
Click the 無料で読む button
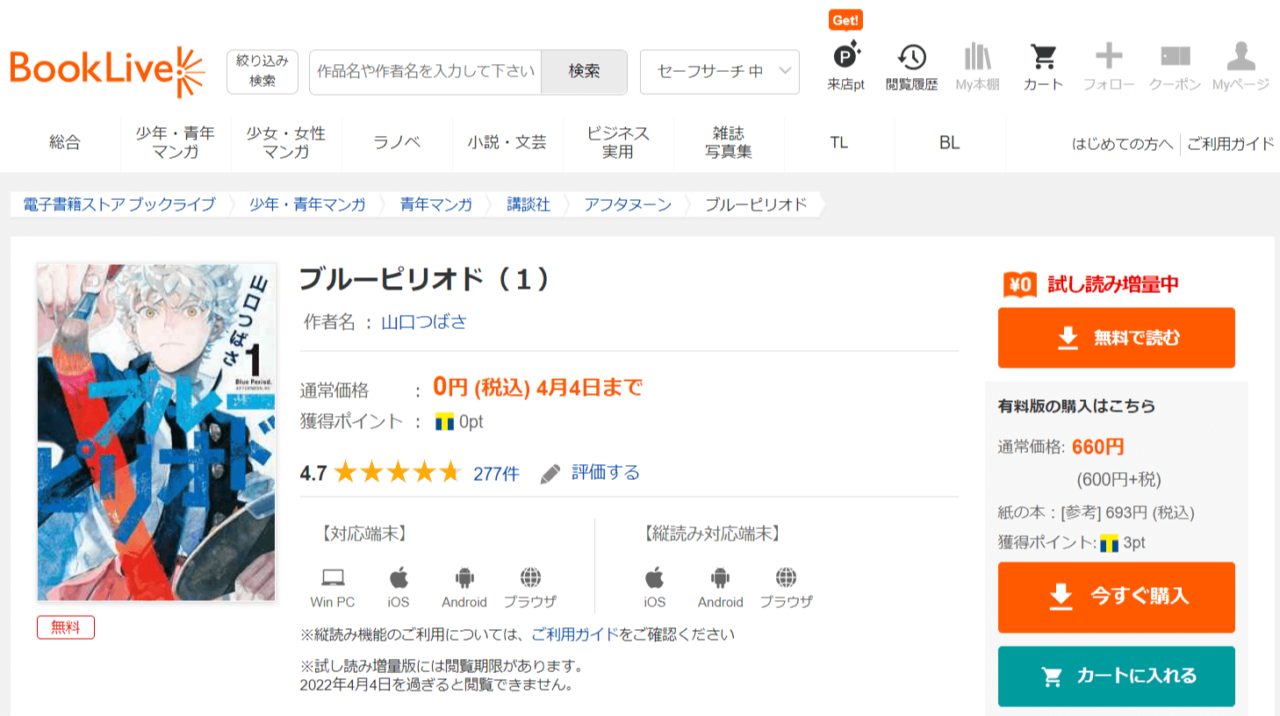(1116, 338)
